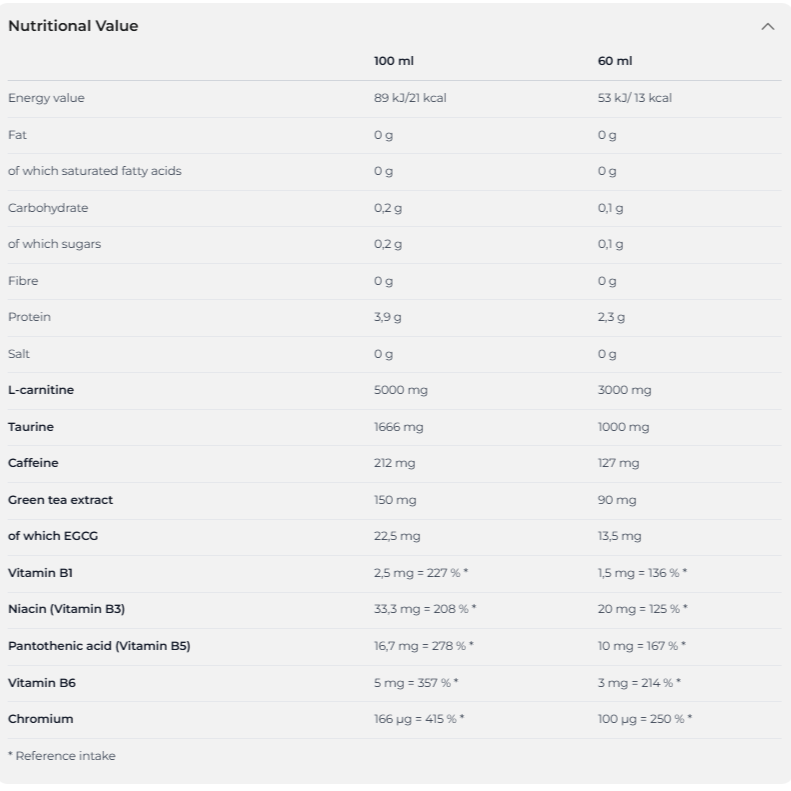Click the Caffeine row label
The height and width of the screenshot is (791, 791).
33,463
